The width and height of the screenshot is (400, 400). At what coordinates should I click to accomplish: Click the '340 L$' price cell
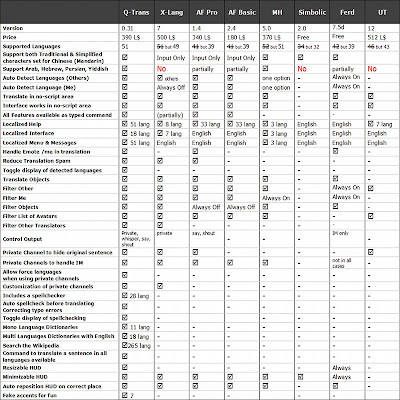point(201,37)
